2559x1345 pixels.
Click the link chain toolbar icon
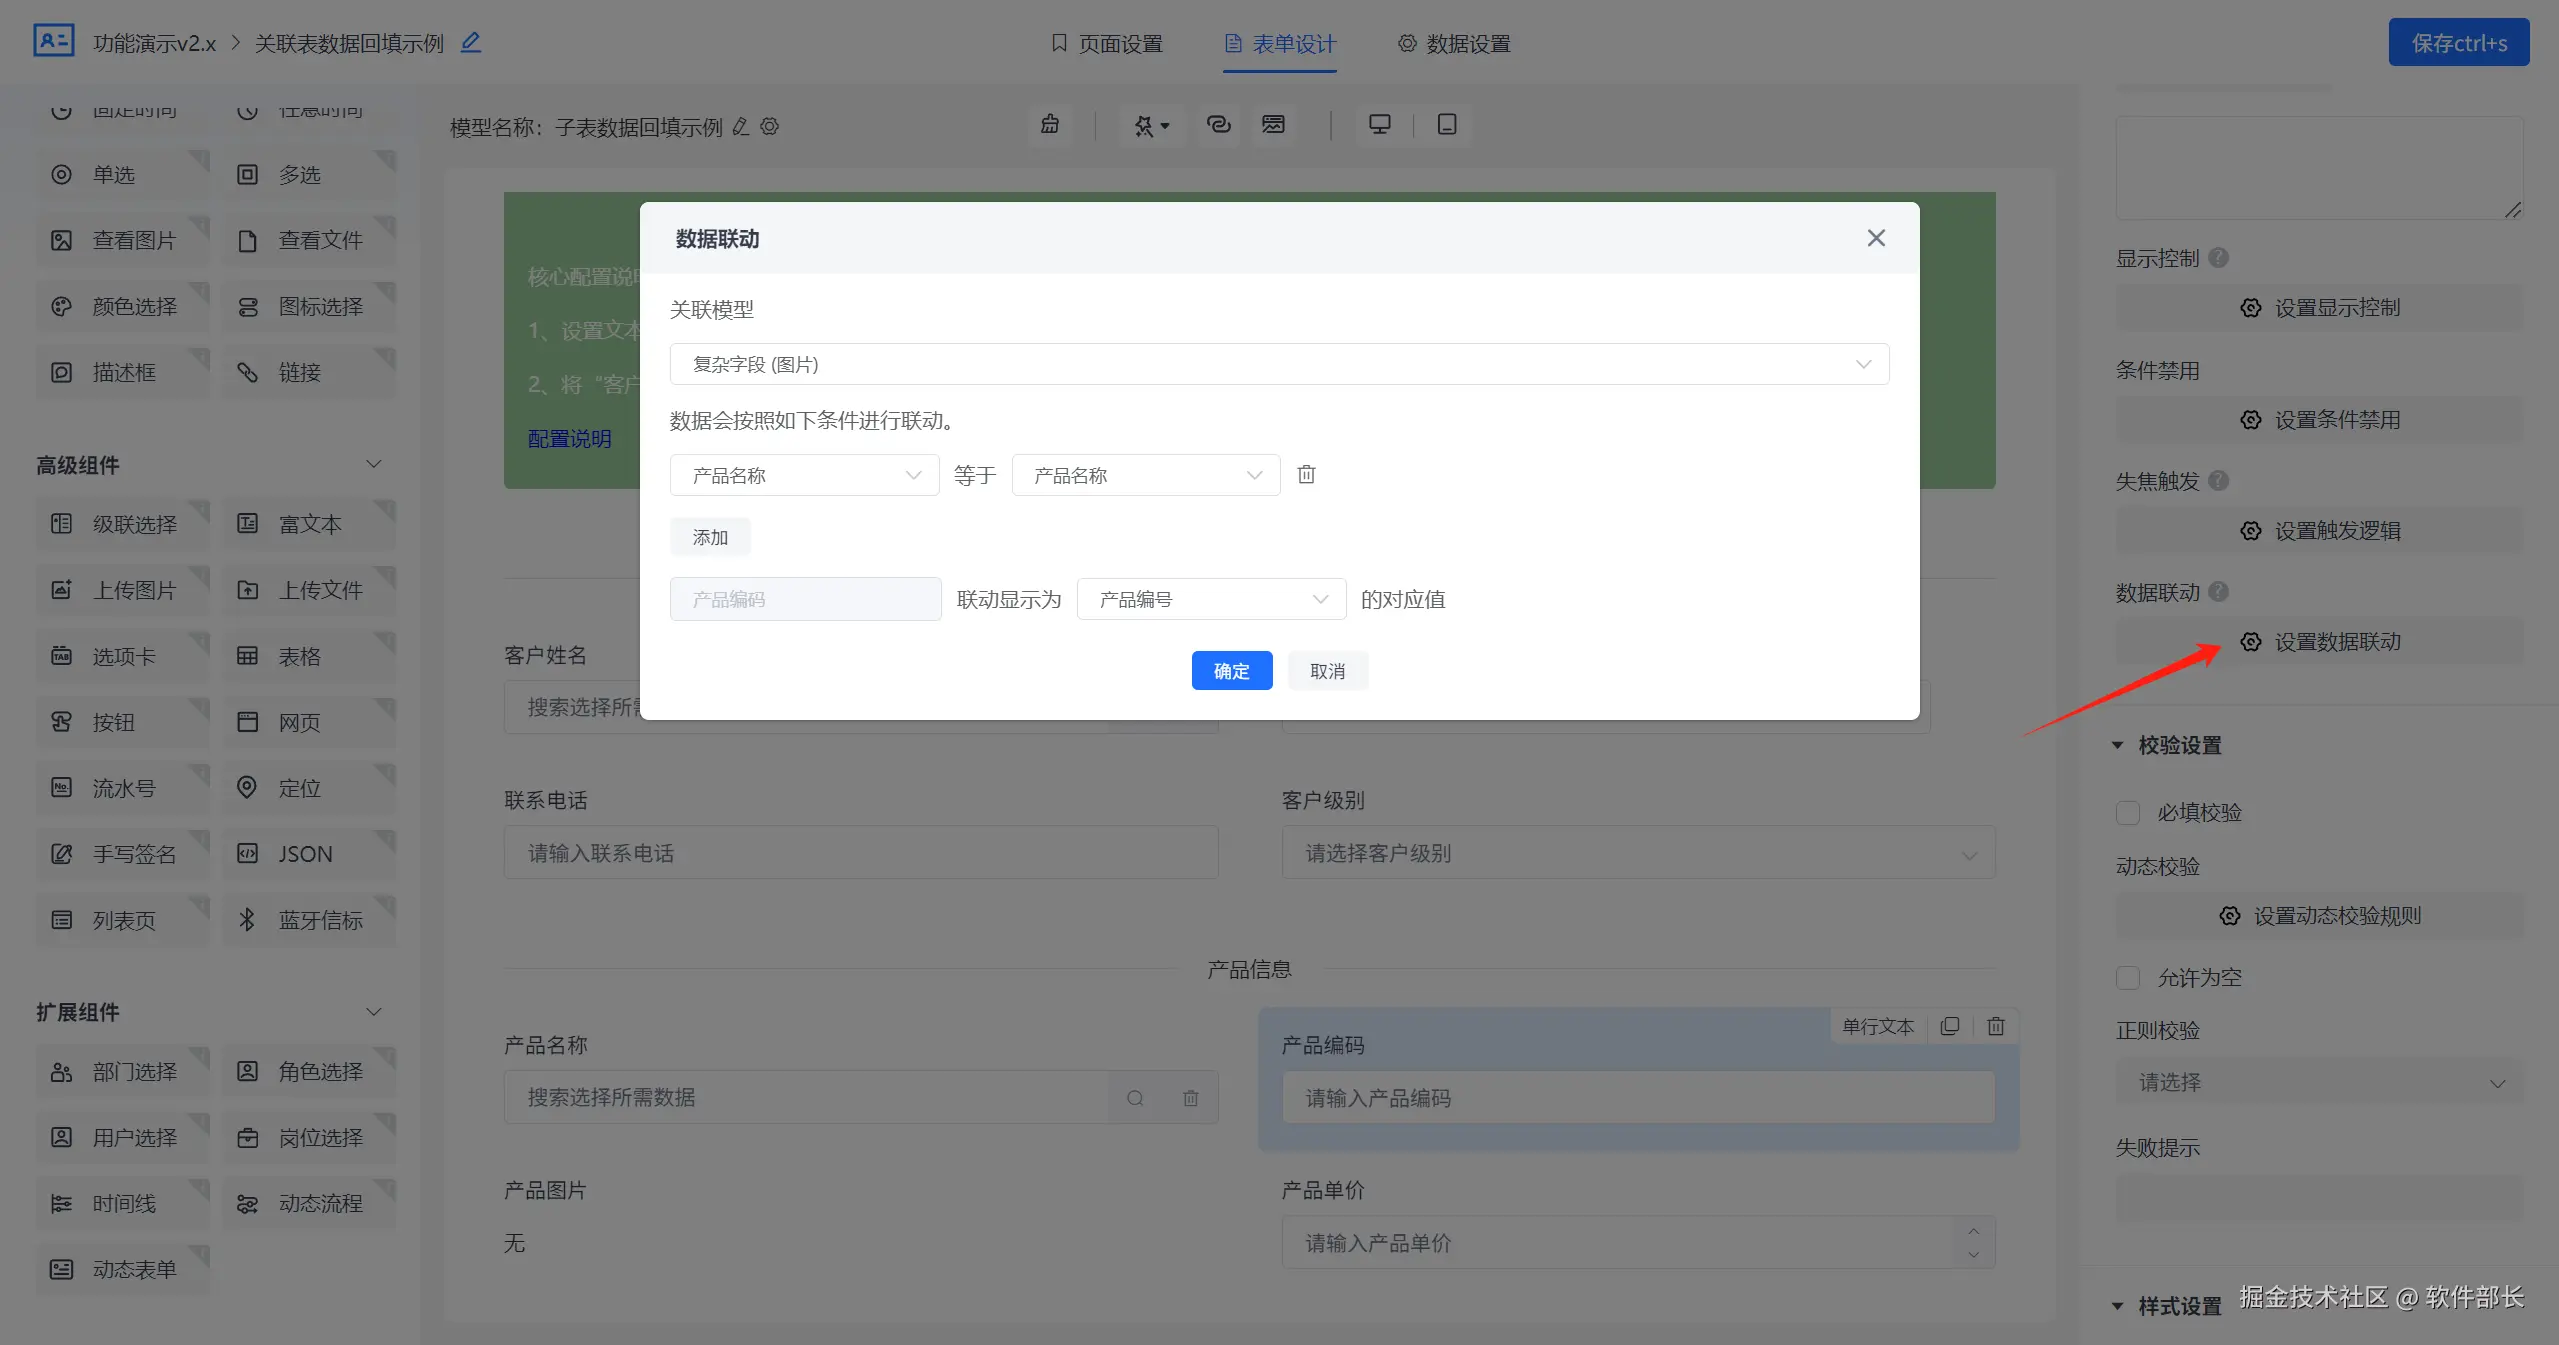point(1218,124)
